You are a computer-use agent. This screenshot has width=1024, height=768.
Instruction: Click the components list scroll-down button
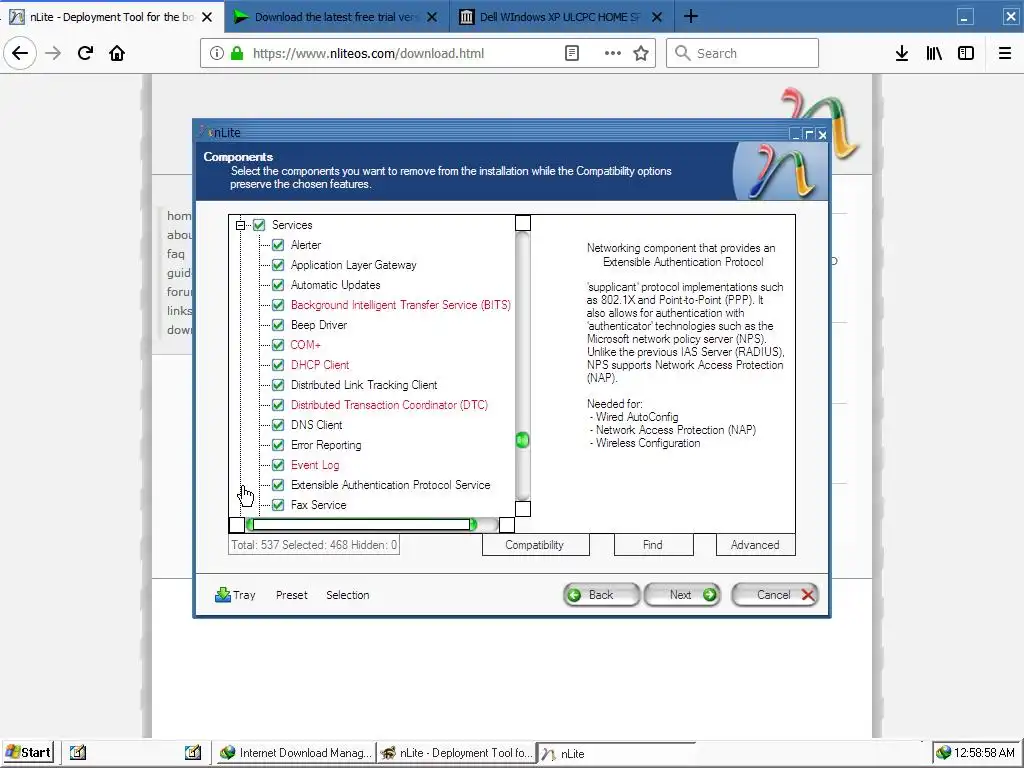tap(522, 509)
